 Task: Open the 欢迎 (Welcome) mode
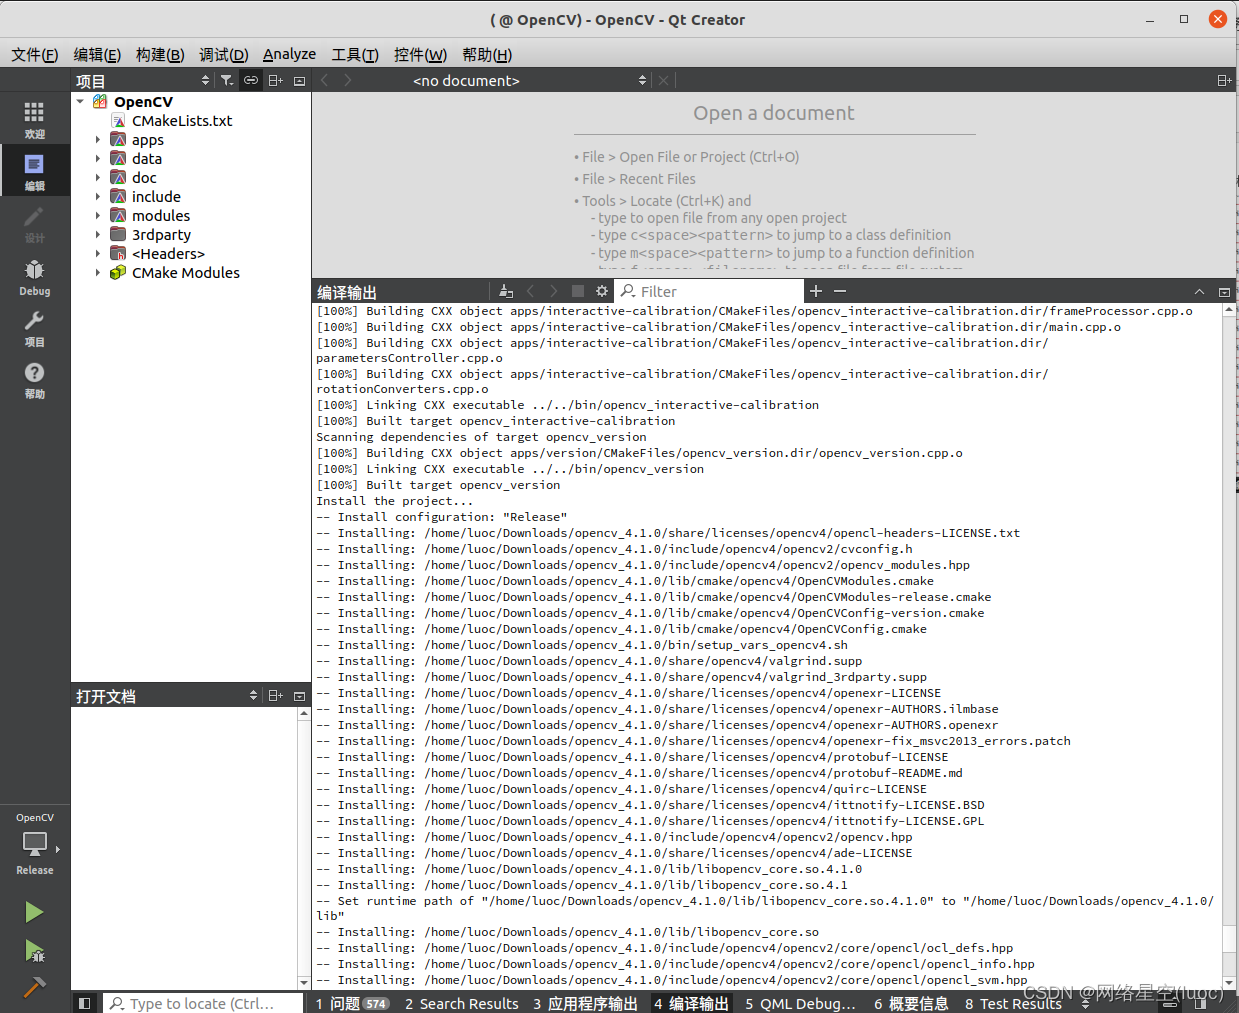[x=34, y=119]
